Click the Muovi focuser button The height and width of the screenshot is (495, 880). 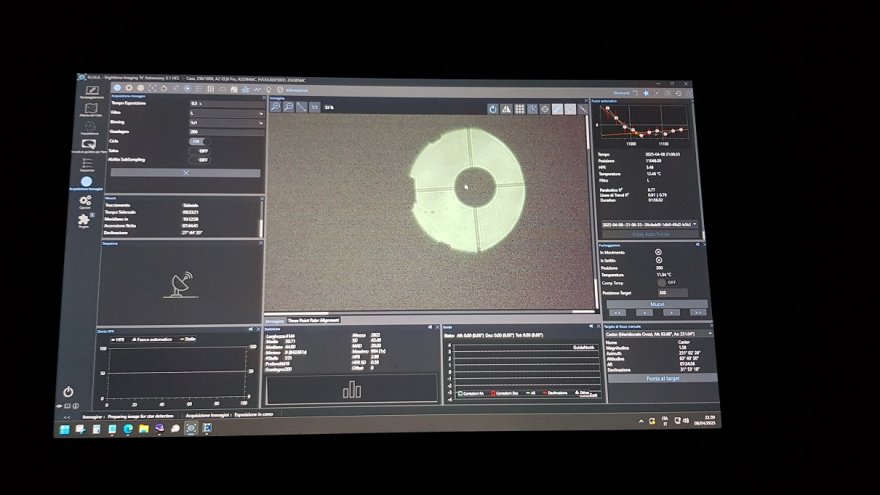coord(656,303)
